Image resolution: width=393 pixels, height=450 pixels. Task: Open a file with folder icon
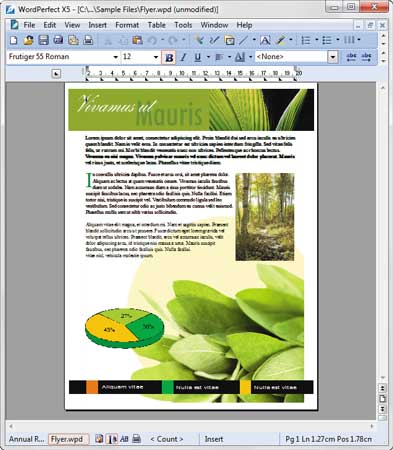tap(29, 40)
